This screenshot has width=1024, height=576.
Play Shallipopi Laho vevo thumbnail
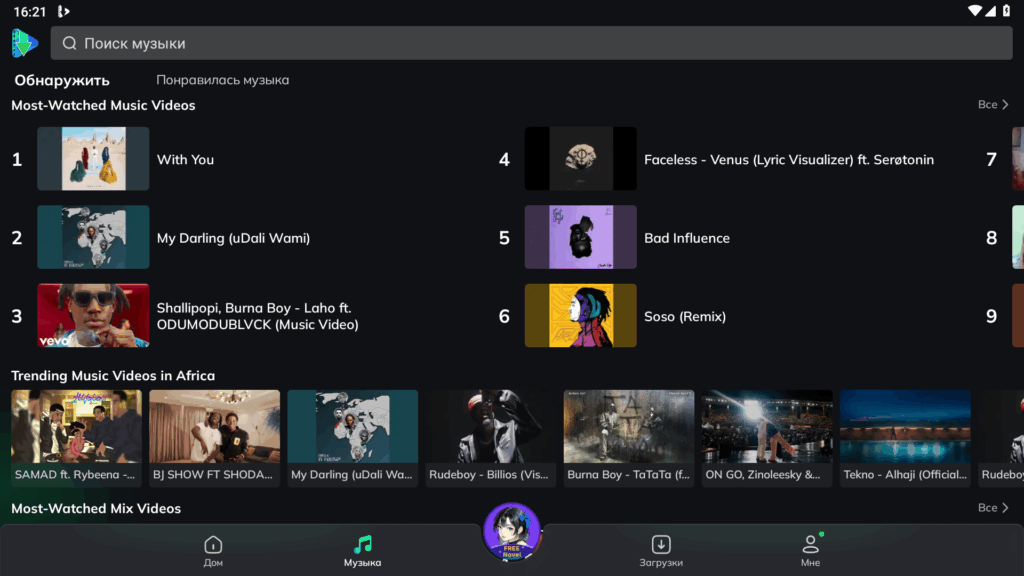pos(93,315)
